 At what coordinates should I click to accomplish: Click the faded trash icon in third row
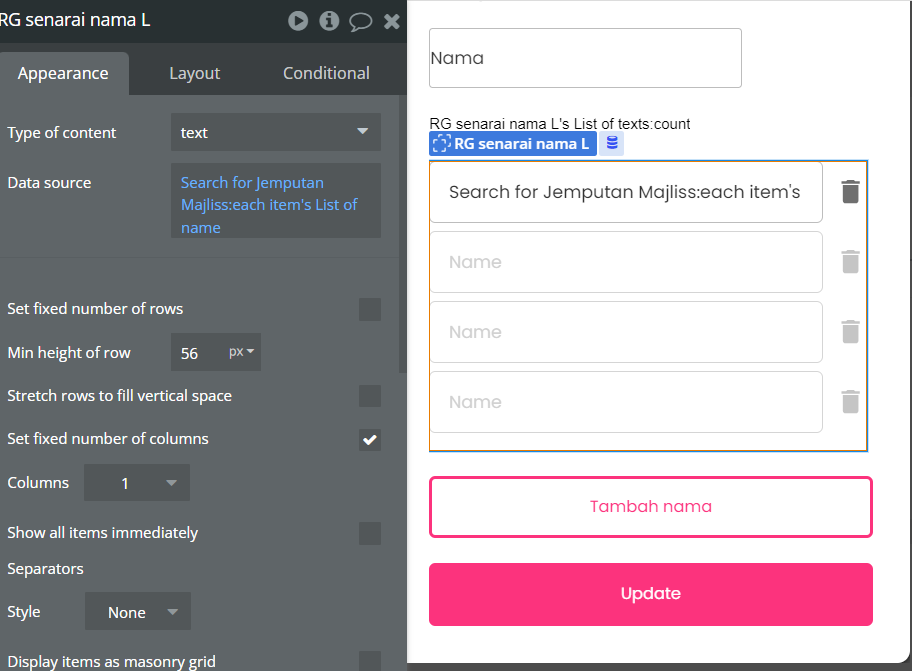tap(850, 332)
